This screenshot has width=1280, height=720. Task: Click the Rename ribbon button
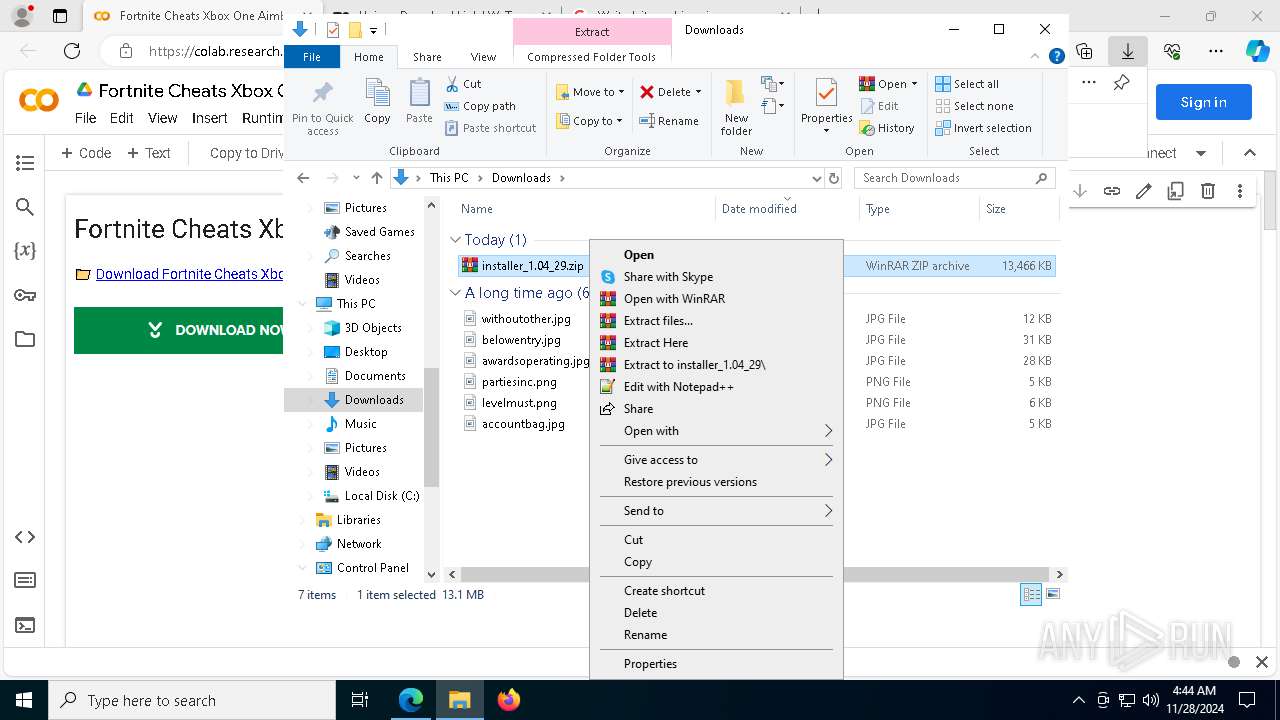669,121
